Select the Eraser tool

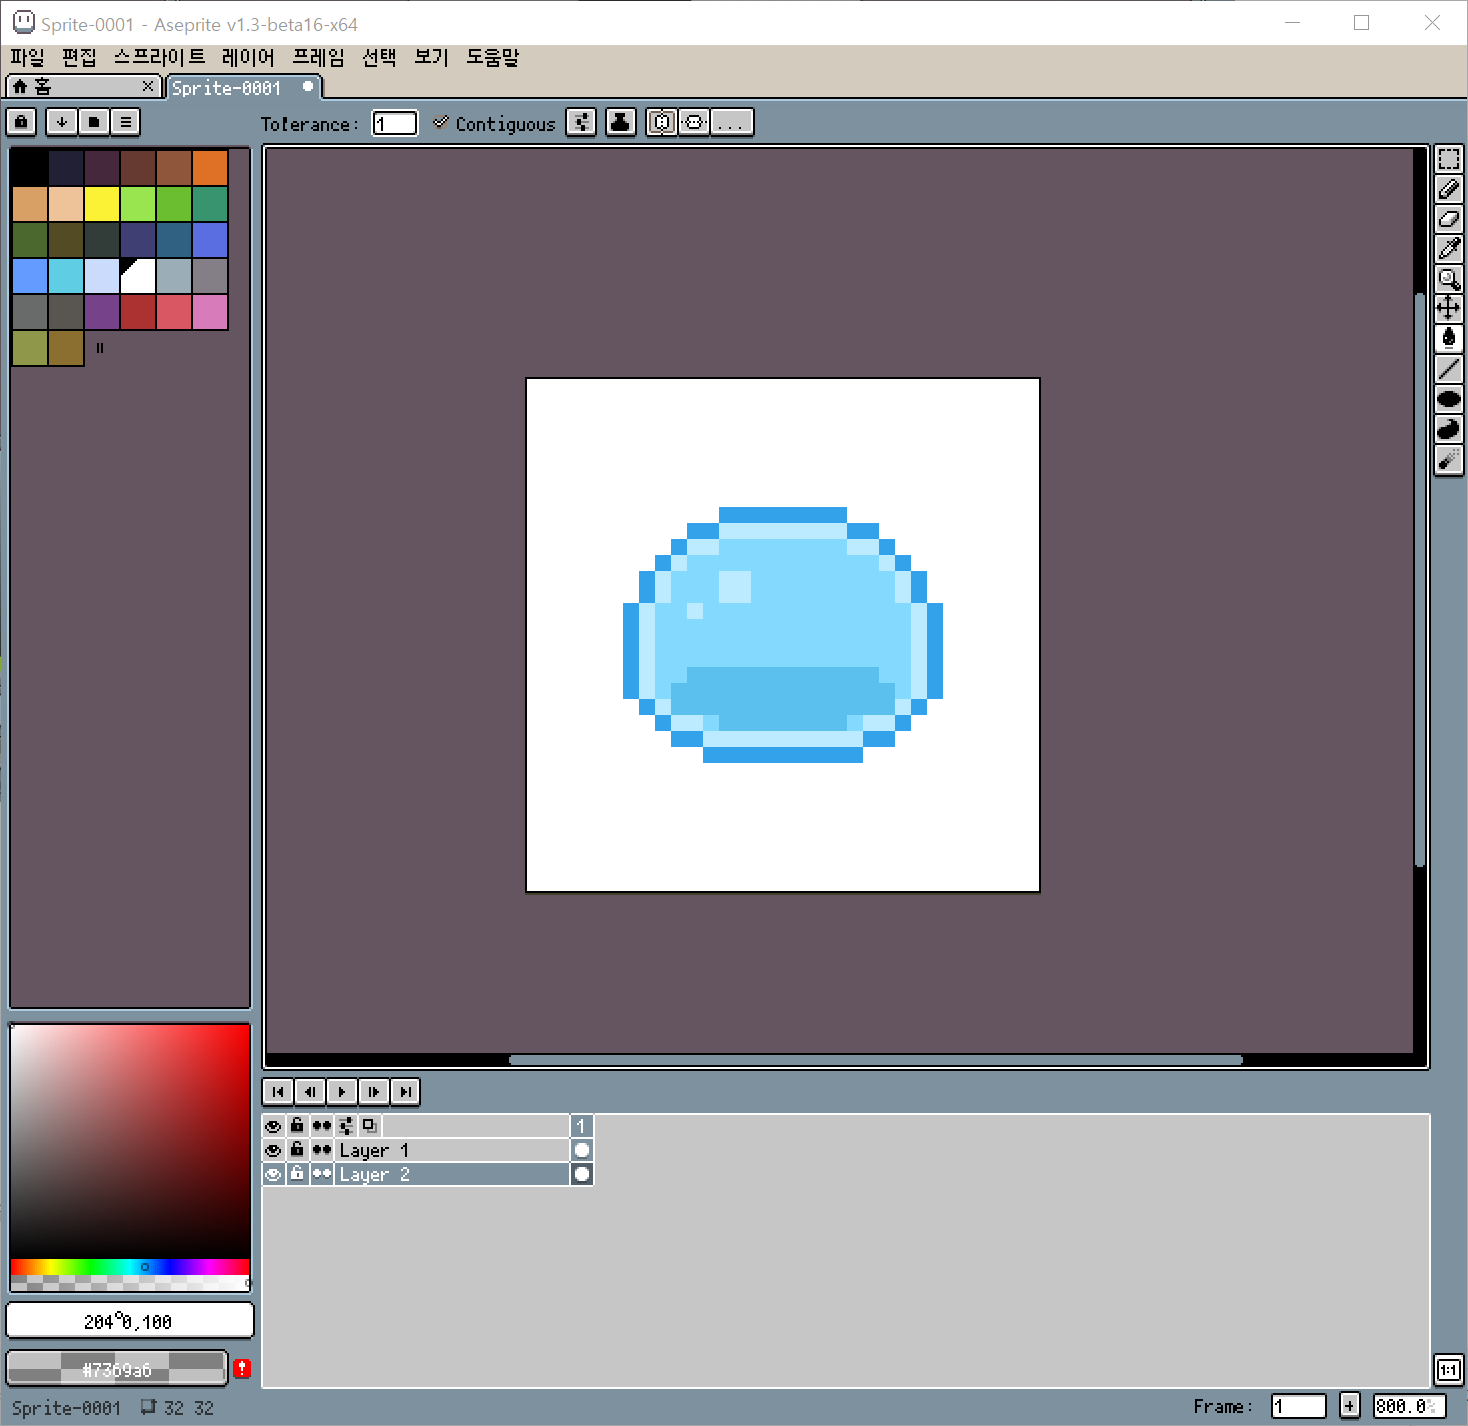pos(1448,219)
